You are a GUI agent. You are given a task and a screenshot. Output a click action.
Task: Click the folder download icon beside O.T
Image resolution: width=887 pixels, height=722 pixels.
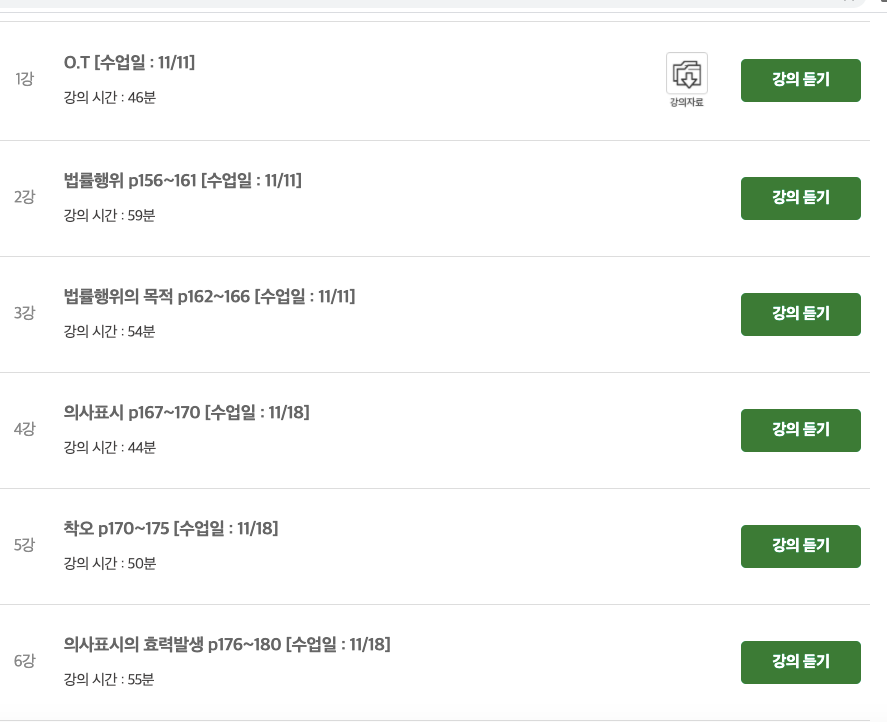tap(686, 75)
